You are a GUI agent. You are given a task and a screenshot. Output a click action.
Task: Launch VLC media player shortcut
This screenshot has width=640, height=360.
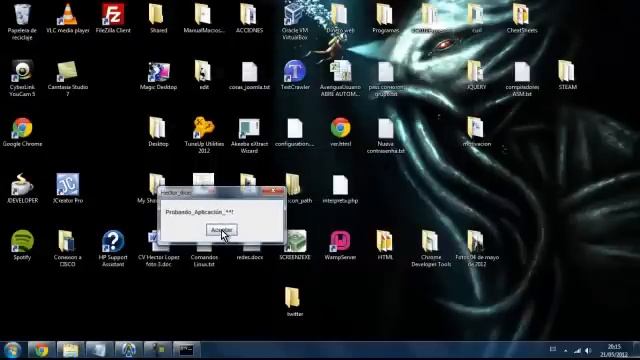68,18
